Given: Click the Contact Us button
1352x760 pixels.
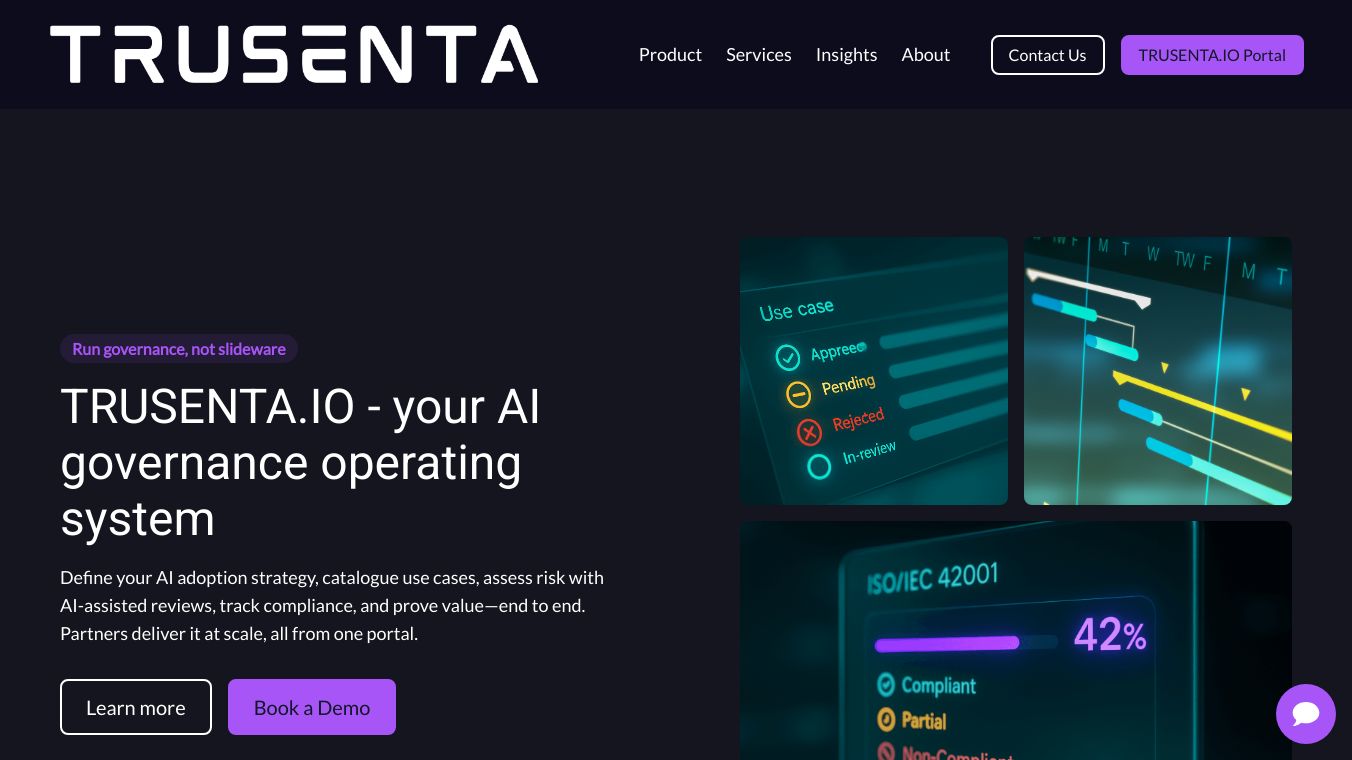Looking at the screenshot, I should 1048,55.
